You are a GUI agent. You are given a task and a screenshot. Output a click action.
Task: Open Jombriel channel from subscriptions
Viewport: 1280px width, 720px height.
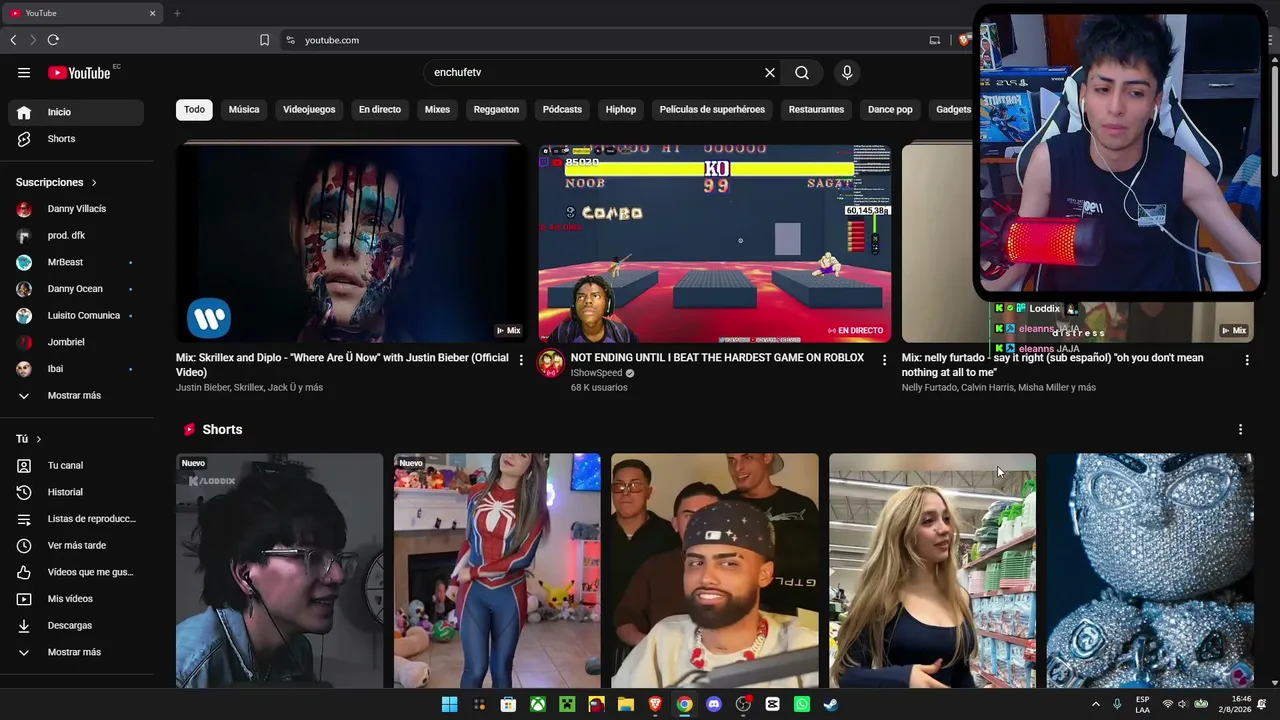76,342
